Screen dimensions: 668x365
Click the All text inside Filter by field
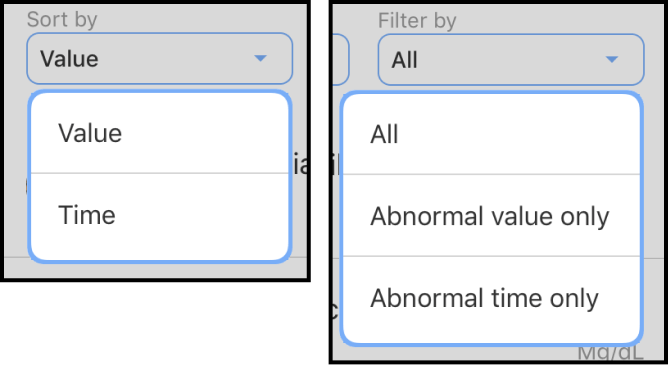click(x=404, y=60)
